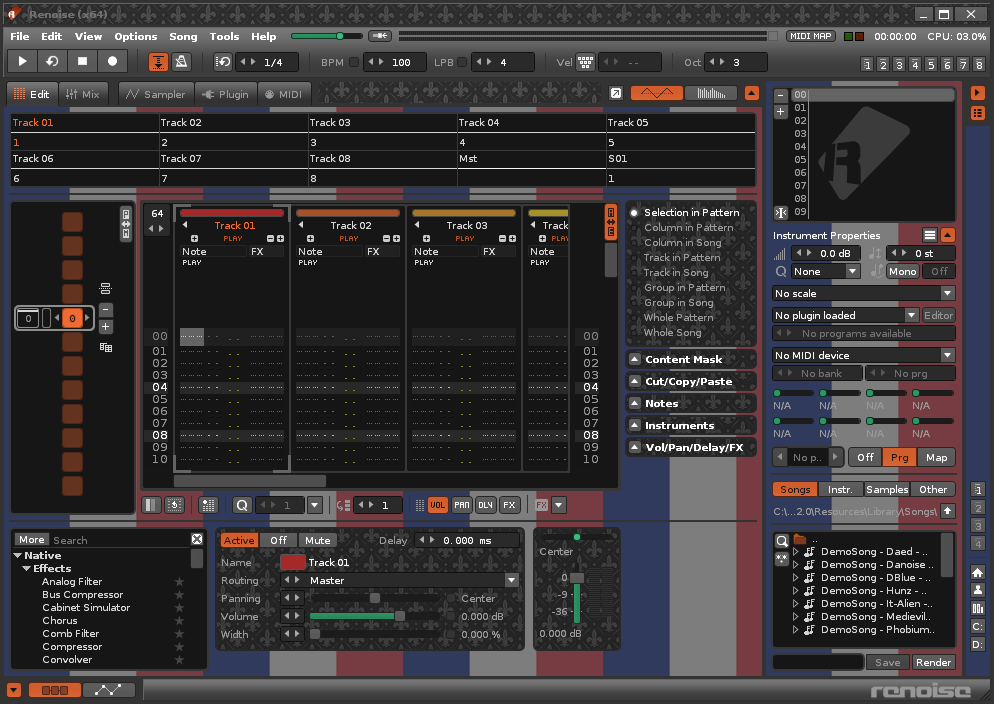The image size is (994, 704).
Task: Adjust the track Volume slider
Action: click(374, 616)
